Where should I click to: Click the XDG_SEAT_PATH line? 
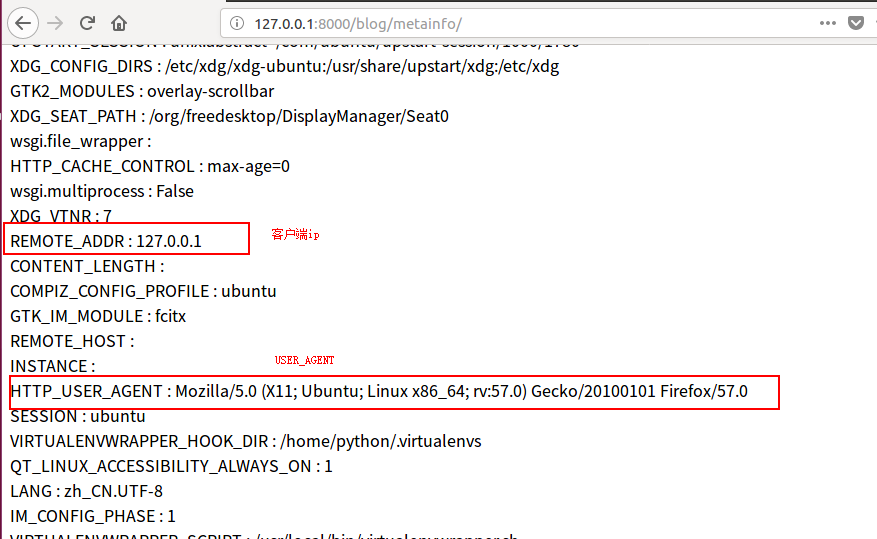(229, 116)
